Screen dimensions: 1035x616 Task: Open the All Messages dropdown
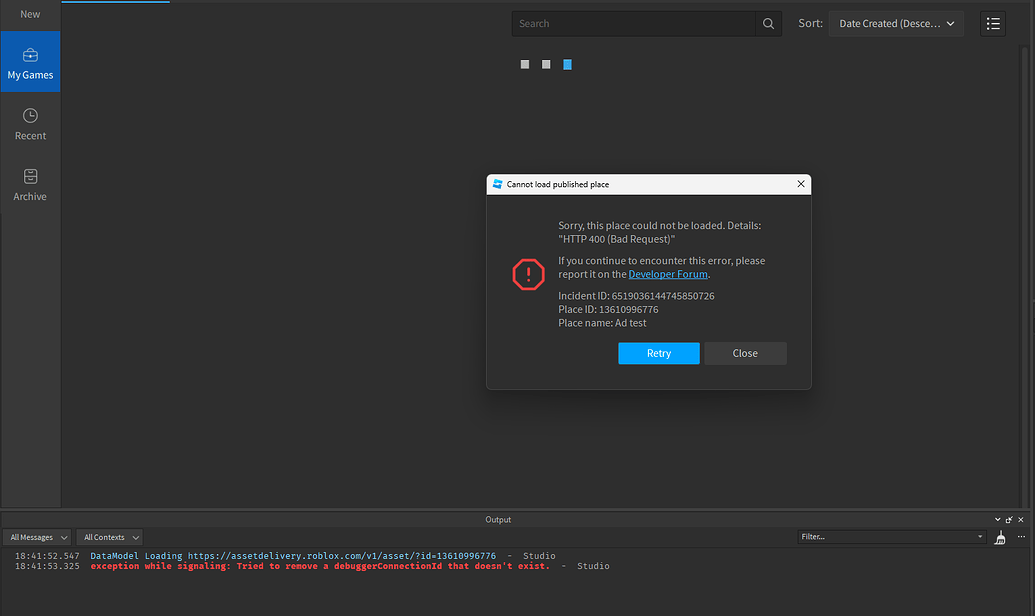37,537
